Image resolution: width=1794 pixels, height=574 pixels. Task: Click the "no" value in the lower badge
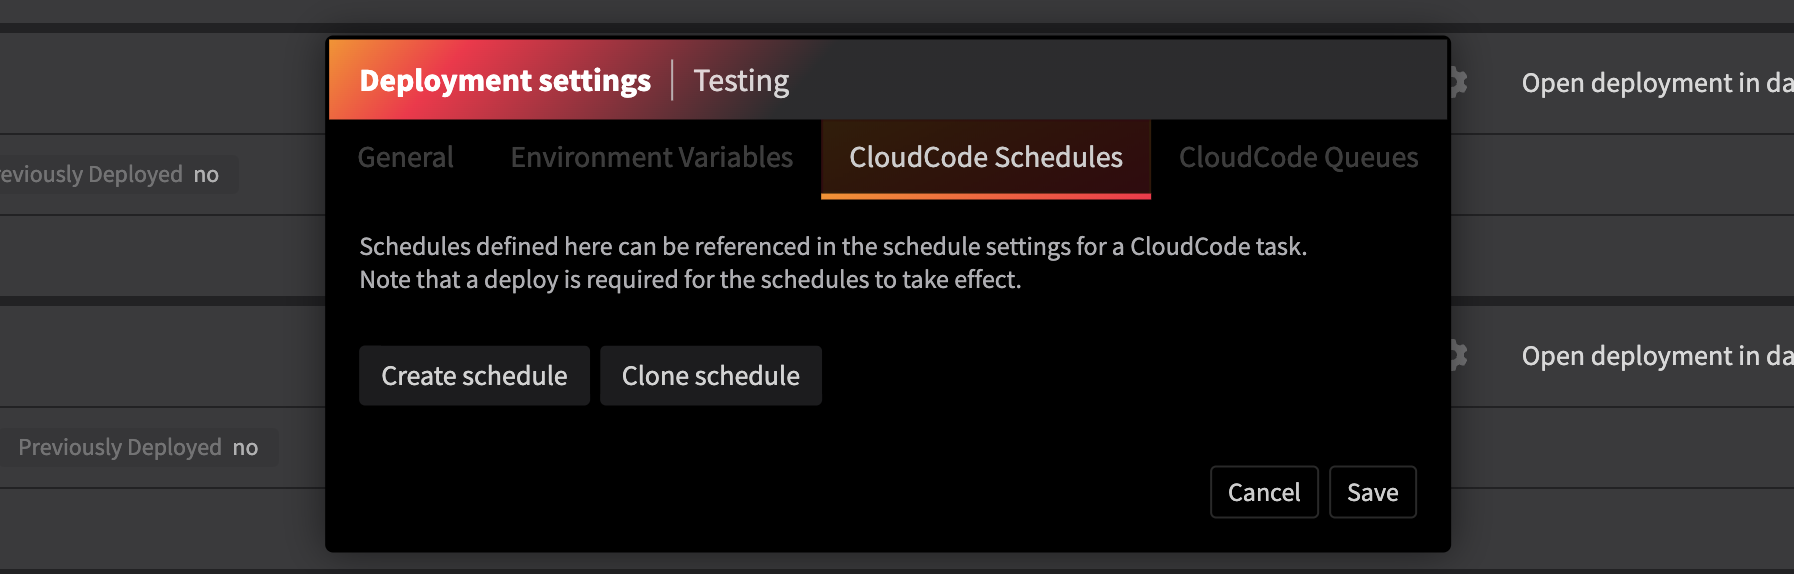(245, 447)
